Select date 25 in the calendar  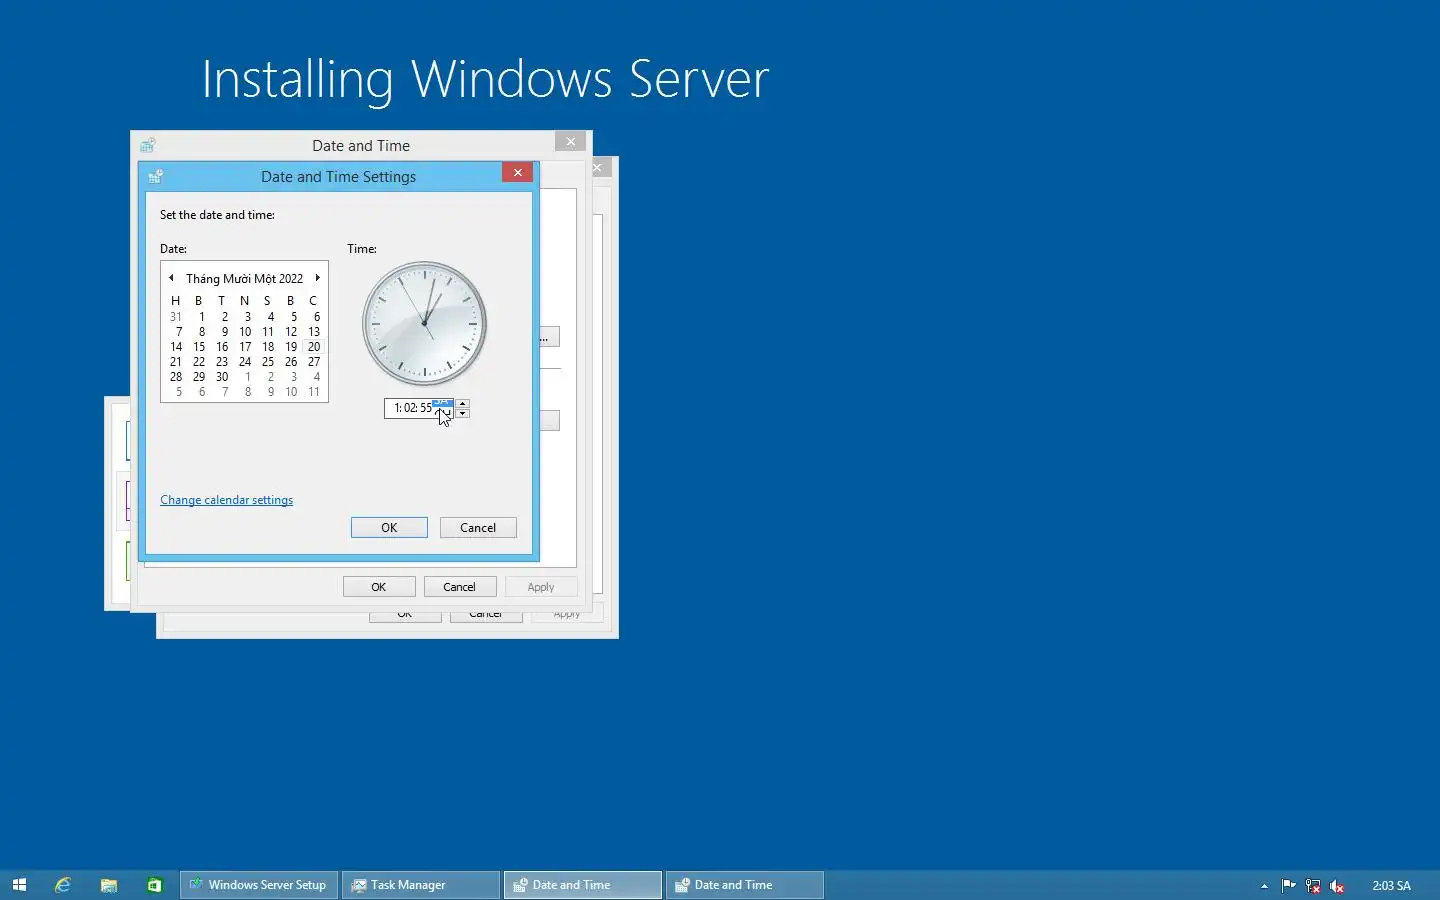tap(268, 362)
